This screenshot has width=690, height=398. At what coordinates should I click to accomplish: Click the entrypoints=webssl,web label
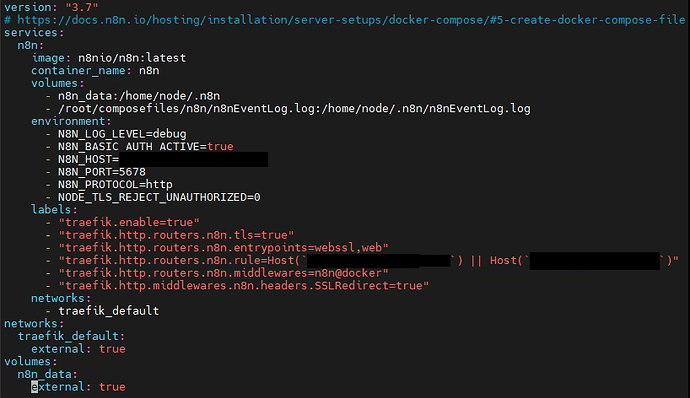(224, 248)
